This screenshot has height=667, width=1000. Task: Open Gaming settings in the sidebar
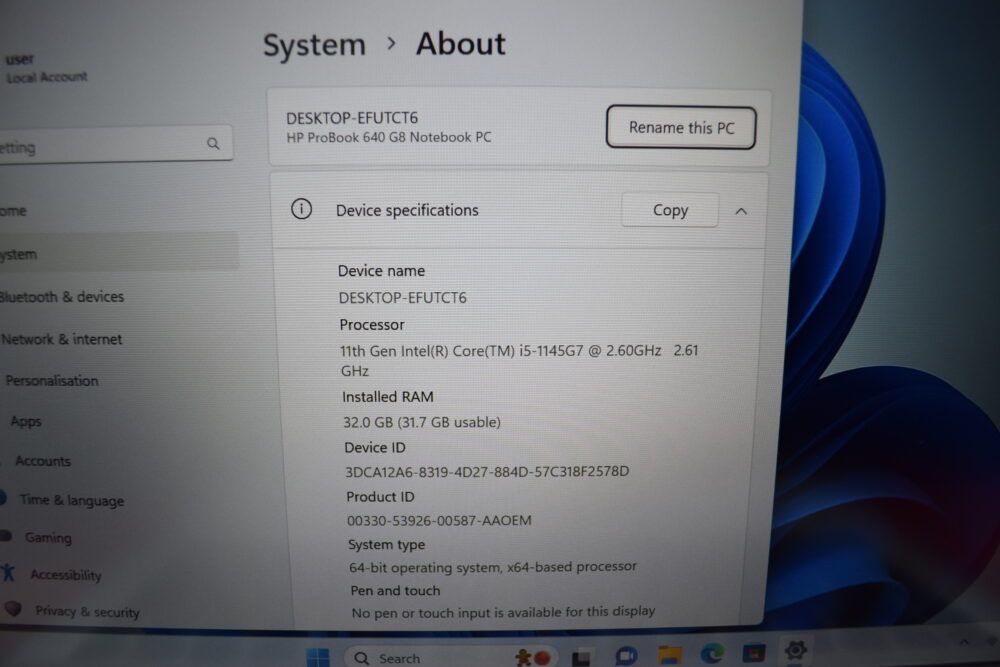coord(48,538)
